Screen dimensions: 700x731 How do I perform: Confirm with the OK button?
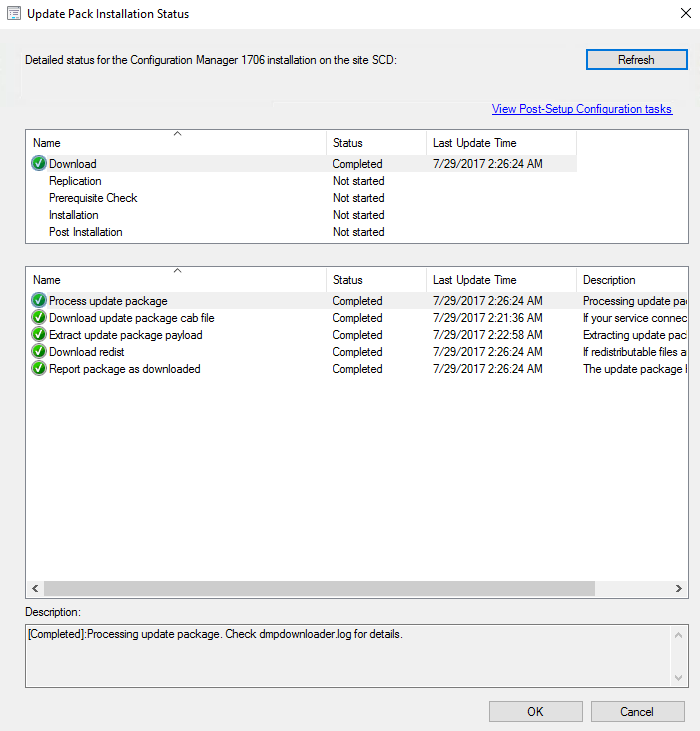(535, 711)
